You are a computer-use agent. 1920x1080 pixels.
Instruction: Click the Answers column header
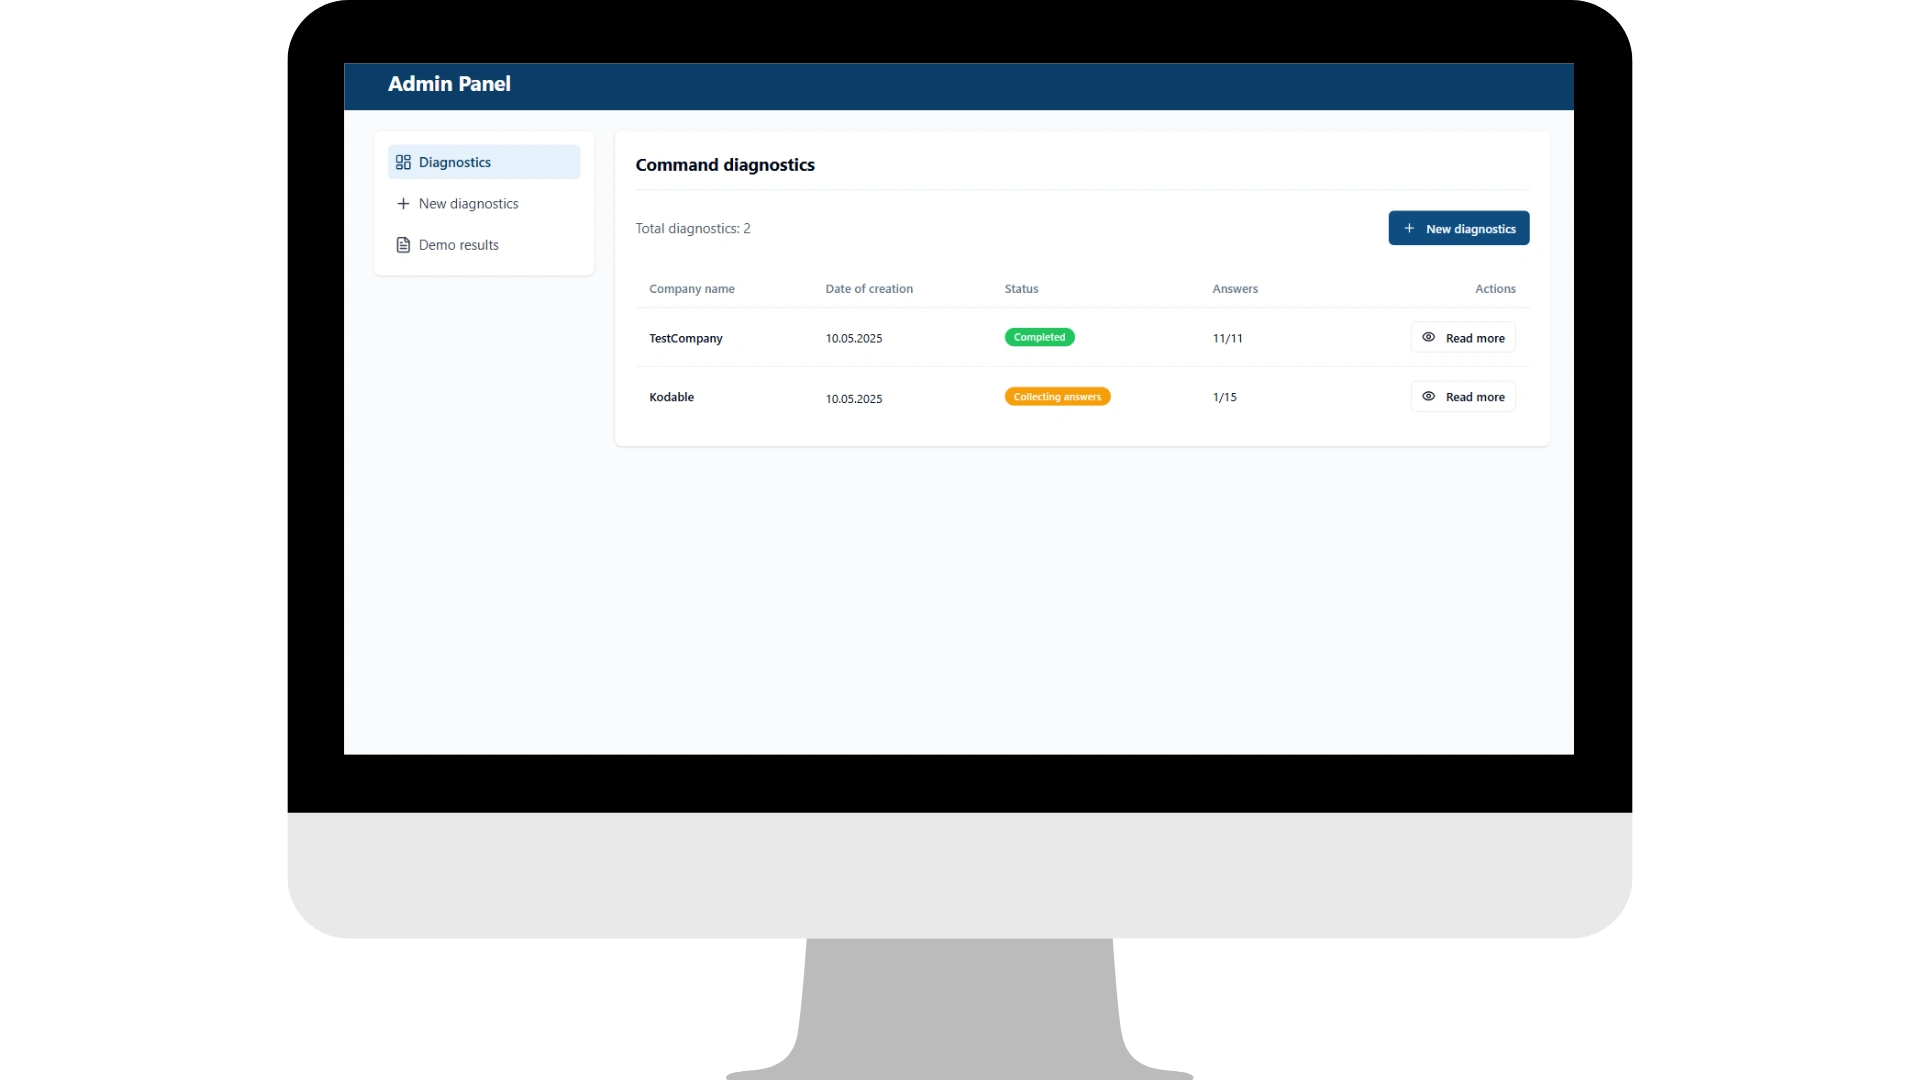[x=1235, y=289]
